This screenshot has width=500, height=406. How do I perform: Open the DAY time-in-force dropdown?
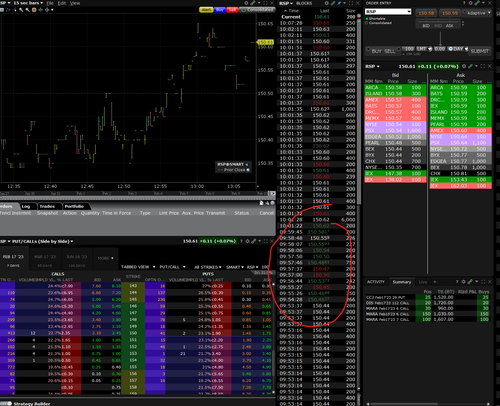click(x=458, y=49)
